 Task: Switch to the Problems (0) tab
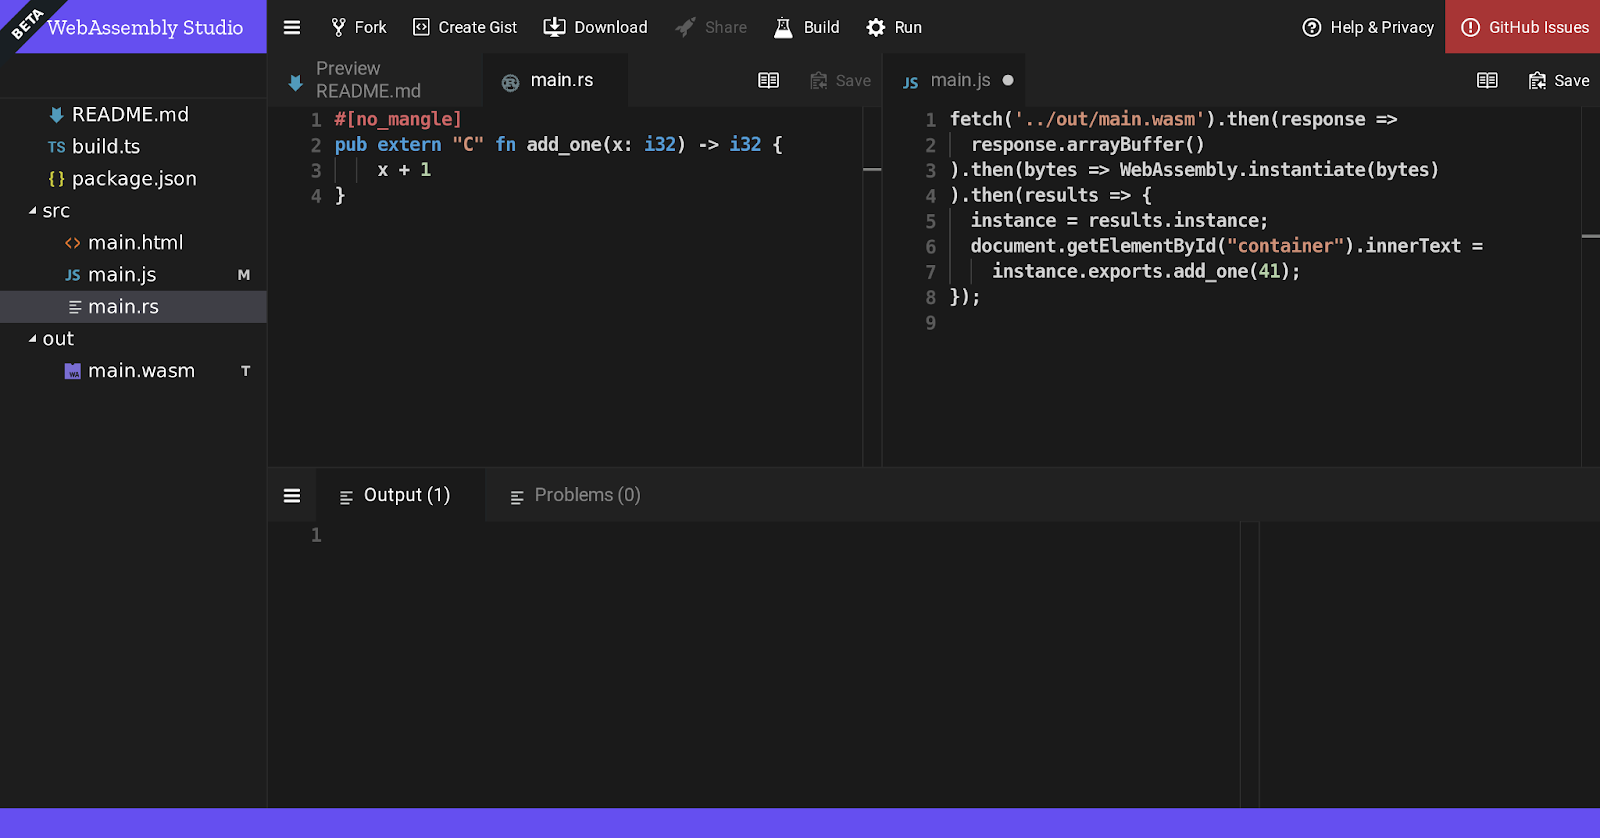pos(575,495)
